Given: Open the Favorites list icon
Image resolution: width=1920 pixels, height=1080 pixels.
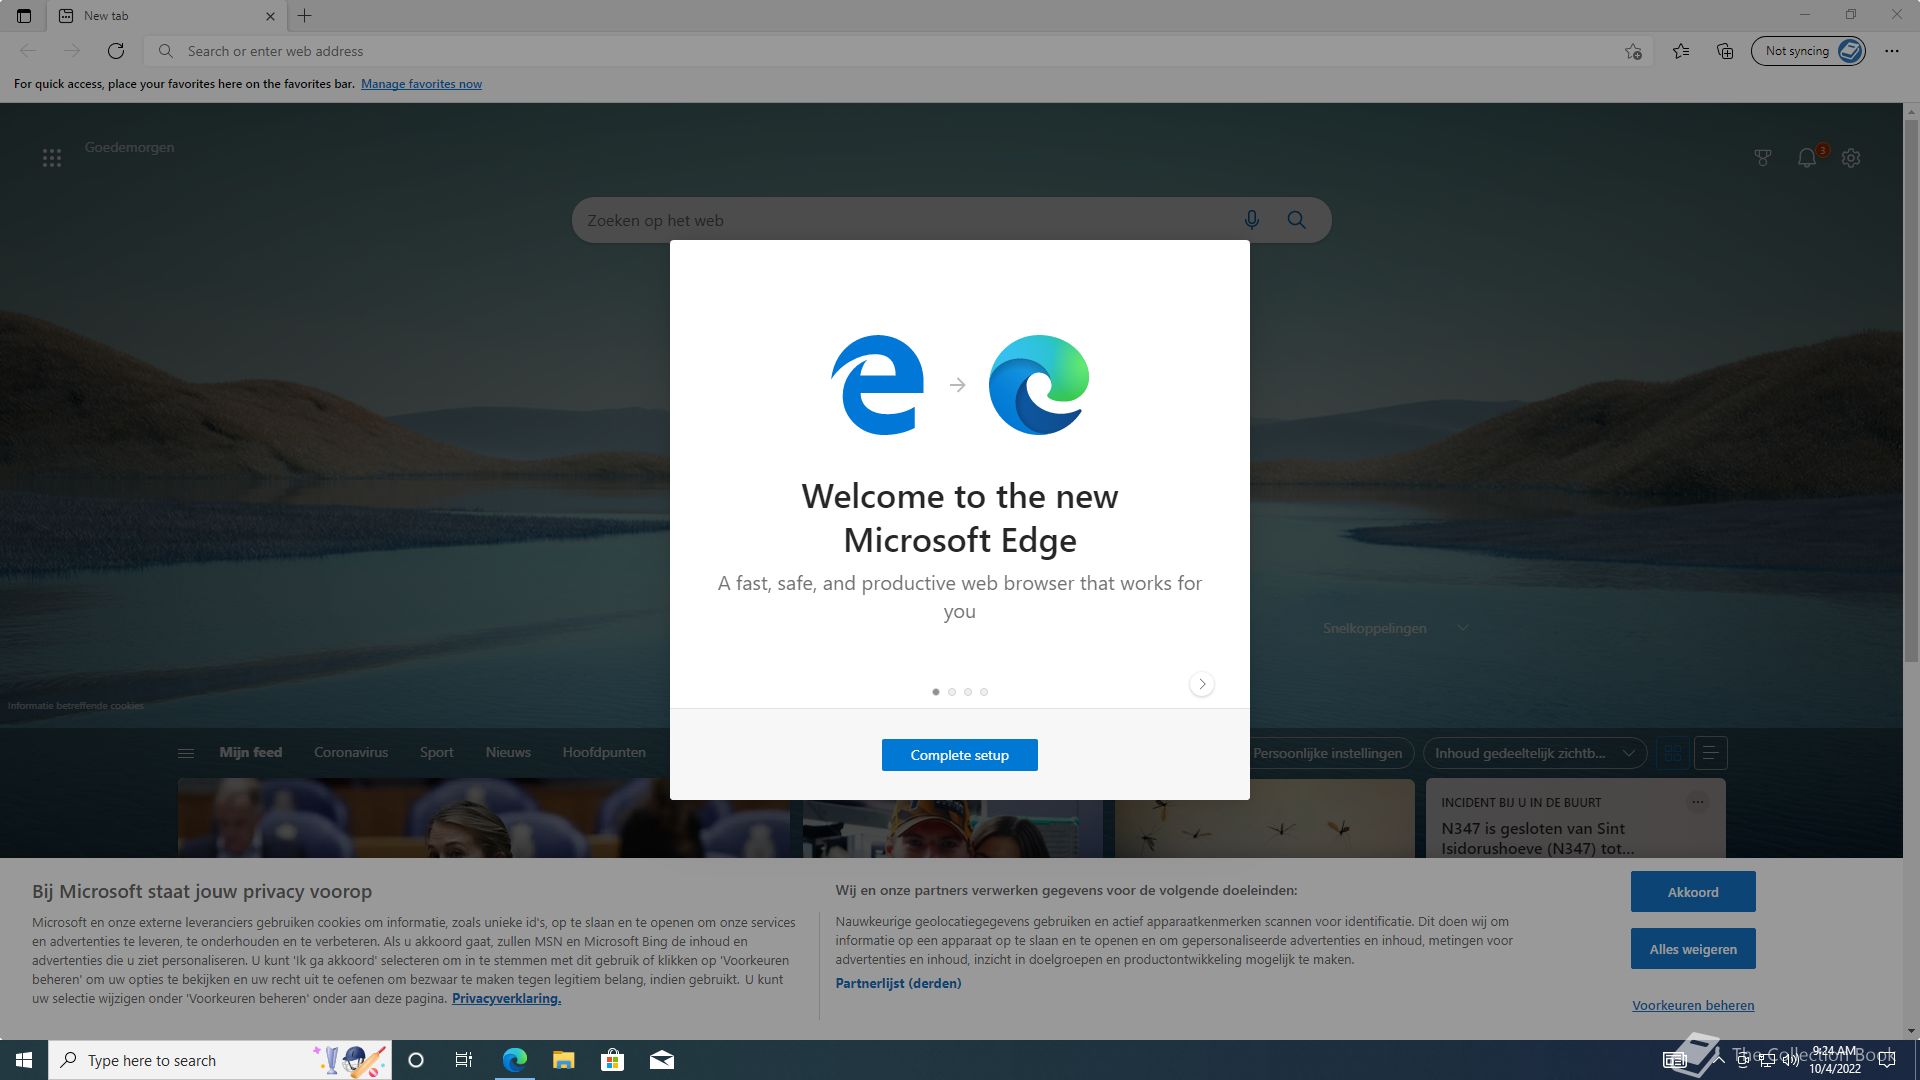Looking at the screenshot, I should tap(1681, 51).
